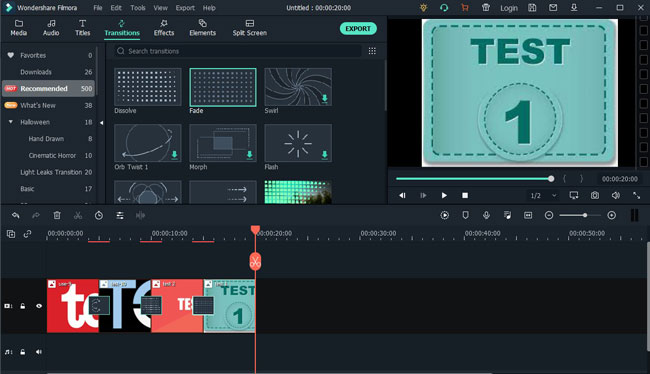Select the Favorites category
This screenshot has height=374, width=650.
pos(49,55)
